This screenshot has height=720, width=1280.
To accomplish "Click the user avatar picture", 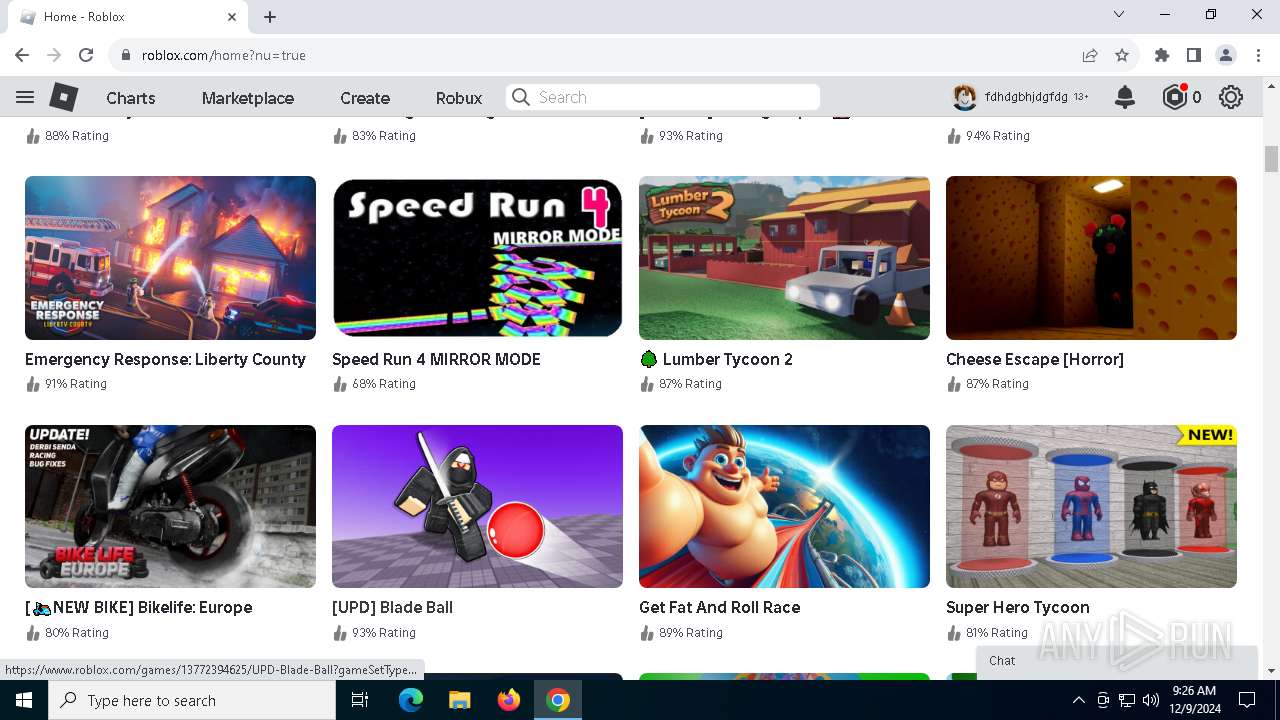I will click(x=964, y=97).
